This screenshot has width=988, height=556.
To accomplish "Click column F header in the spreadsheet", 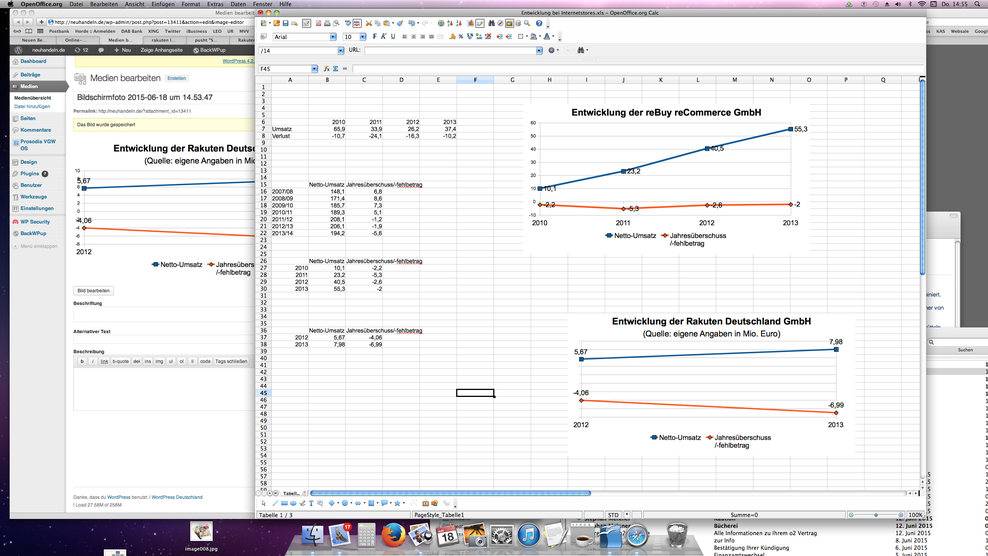I will click(475, 79).
